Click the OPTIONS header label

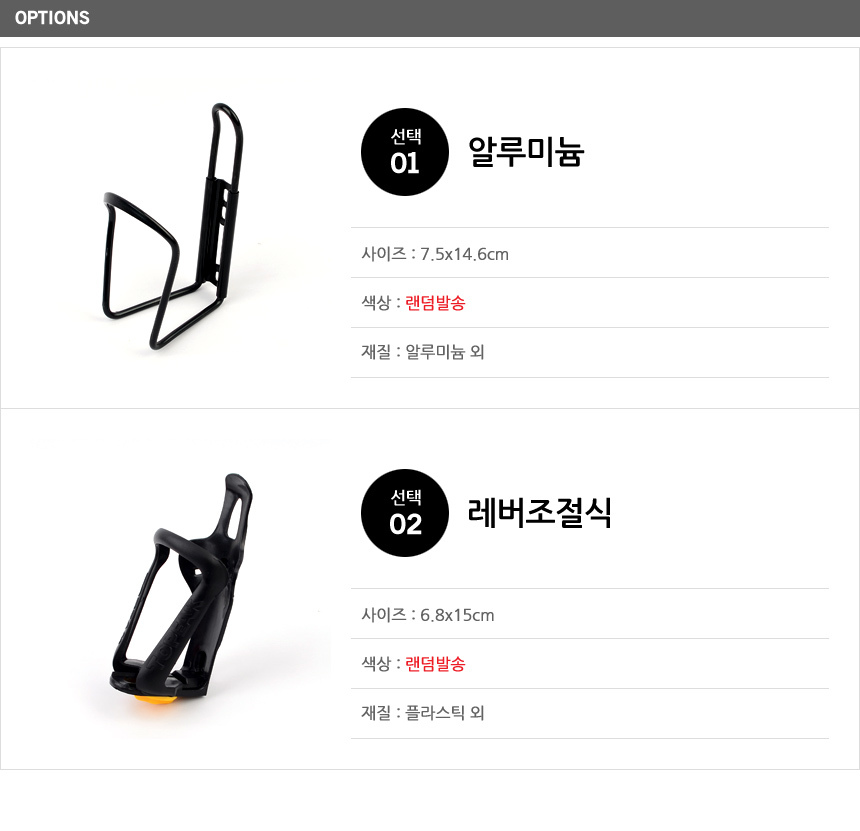click(52, 18)
